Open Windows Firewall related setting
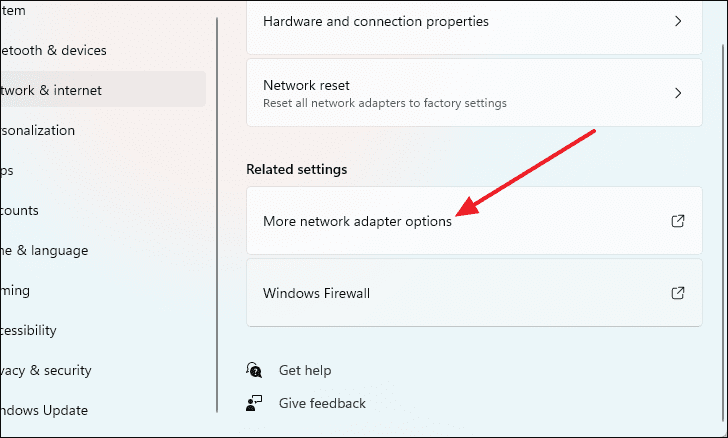 [474, 293]
